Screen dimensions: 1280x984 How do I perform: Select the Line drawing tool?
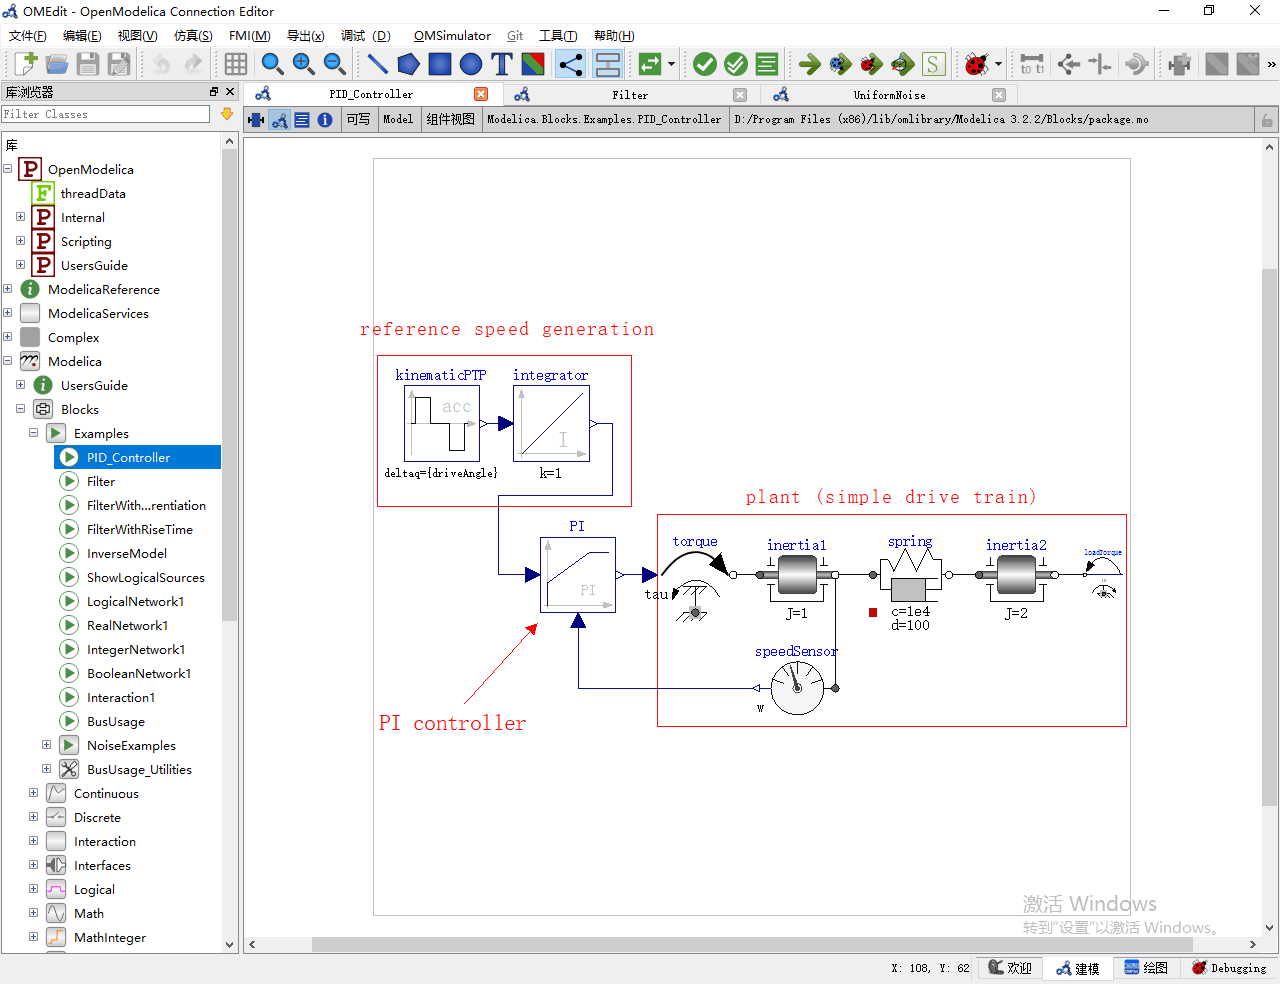click(377, 64)
